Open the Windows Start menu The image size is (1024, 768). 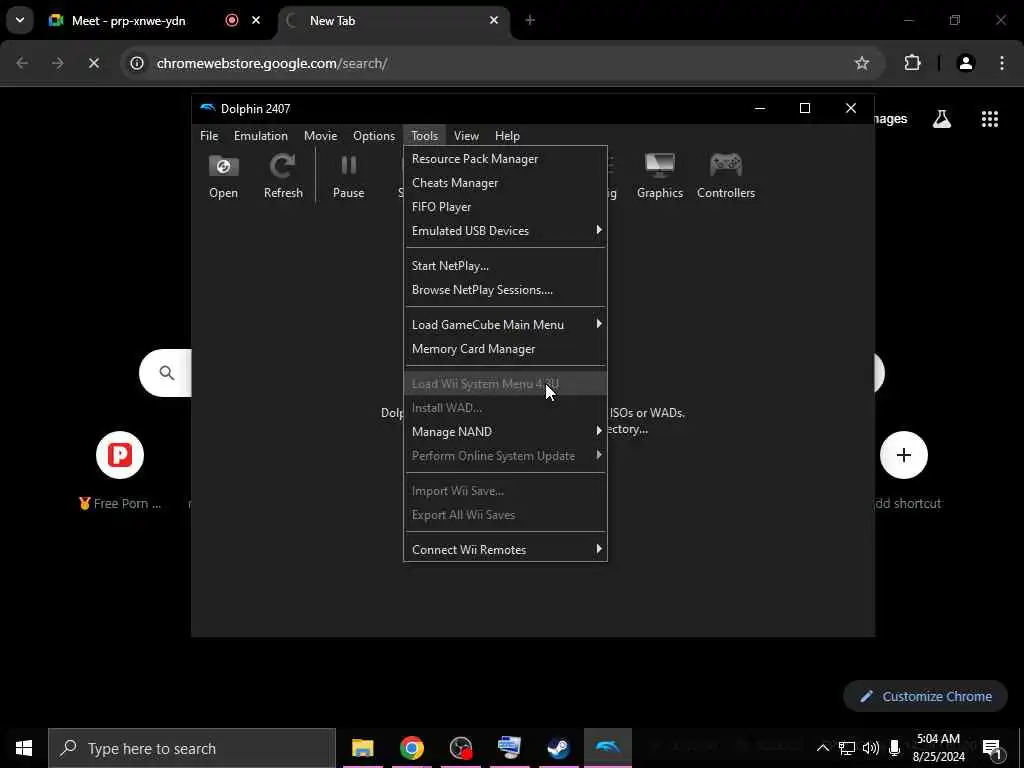point(24,748)
